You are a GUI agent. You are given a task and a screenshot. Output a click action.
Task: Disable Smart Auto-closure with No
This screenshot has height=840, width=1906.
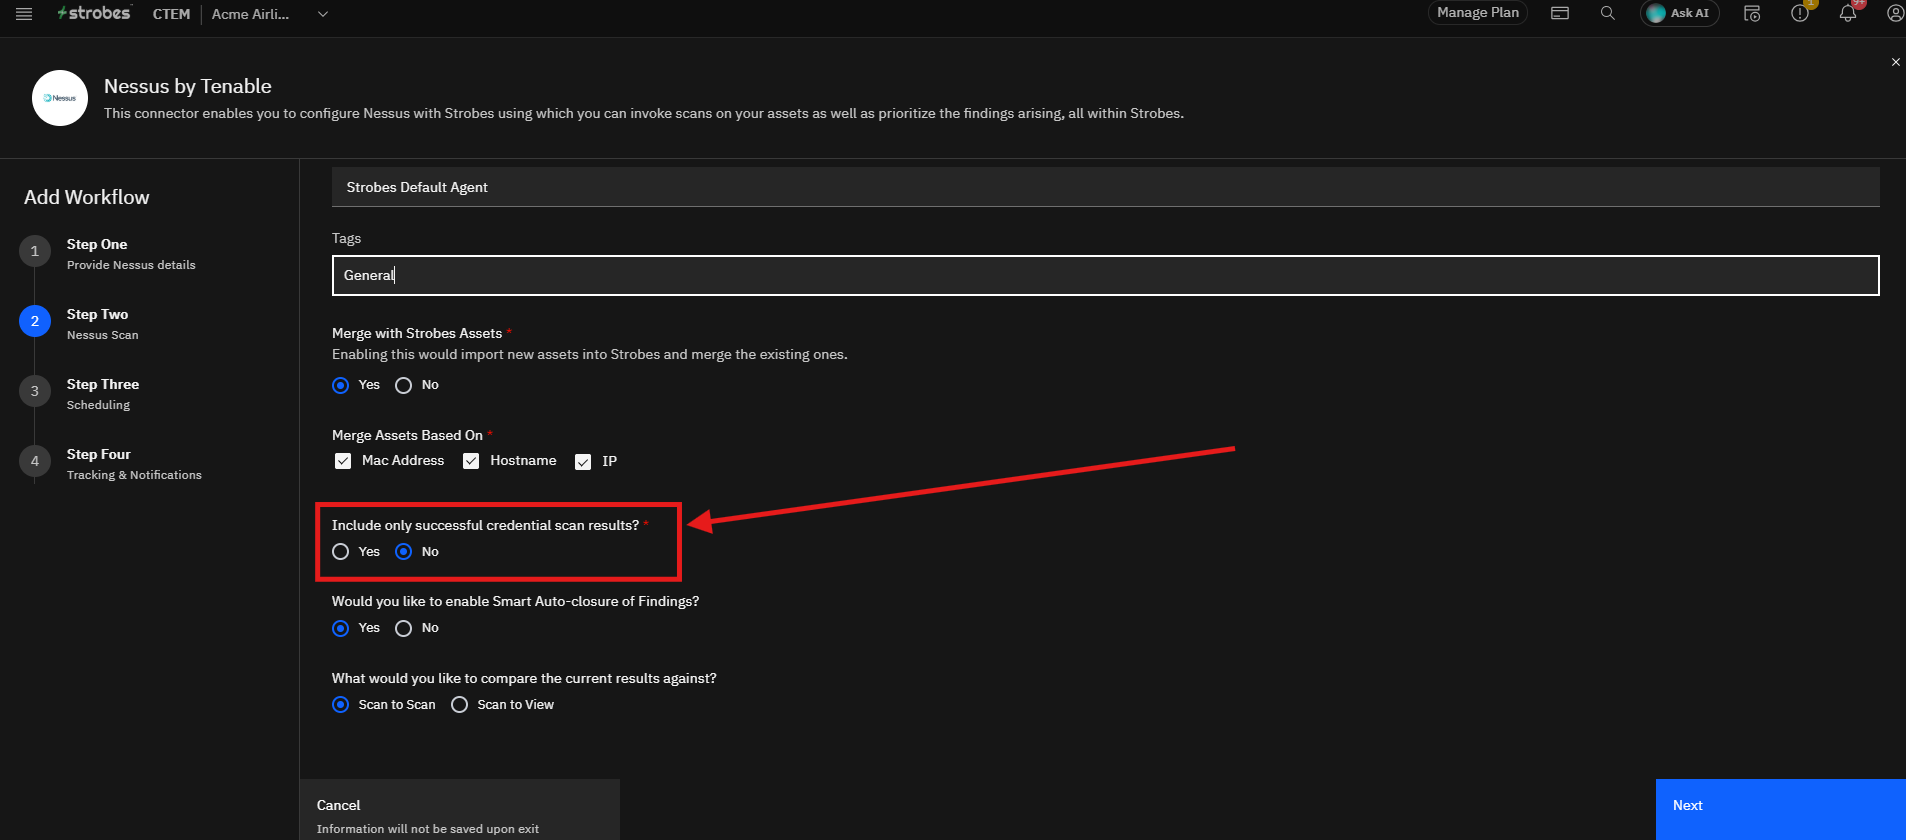404,628
